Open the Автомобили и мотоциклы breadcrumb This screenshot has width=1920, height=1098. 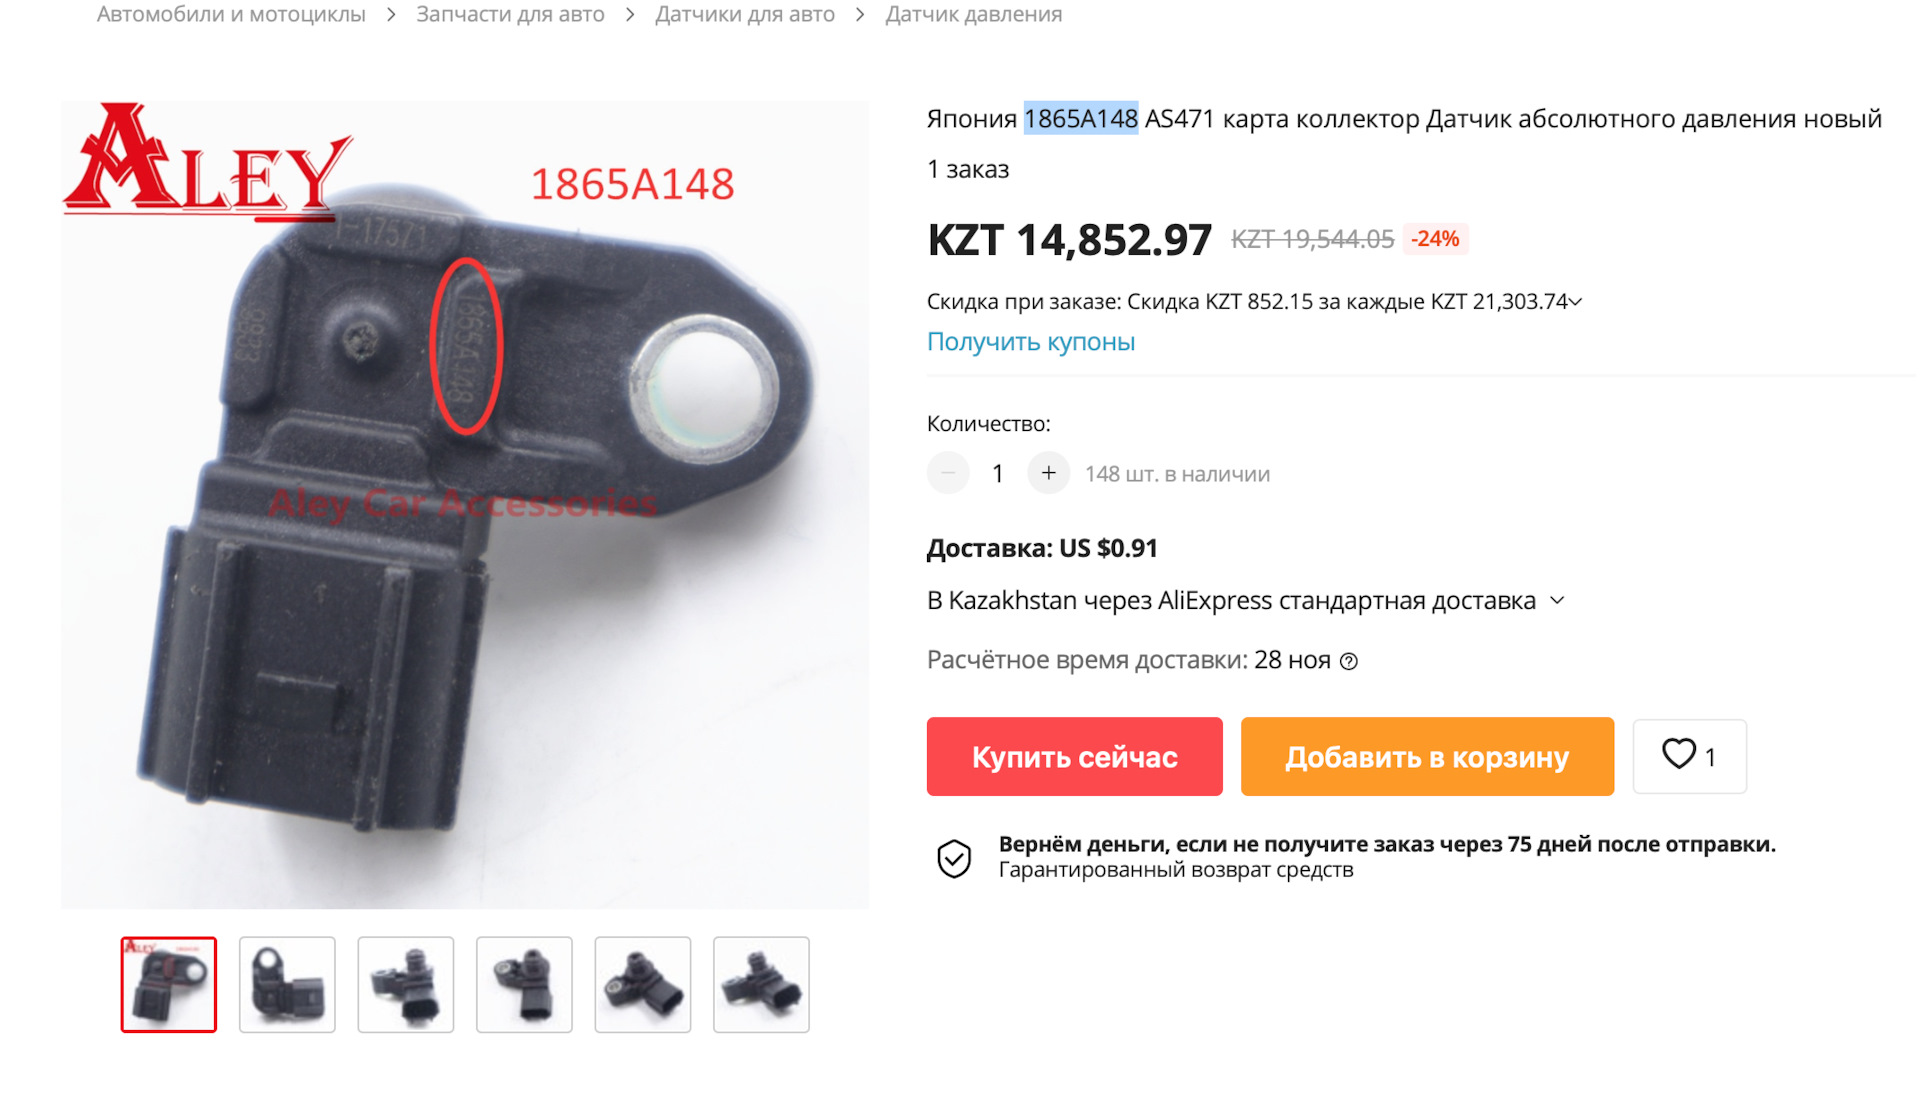click(x=231, y=14)
